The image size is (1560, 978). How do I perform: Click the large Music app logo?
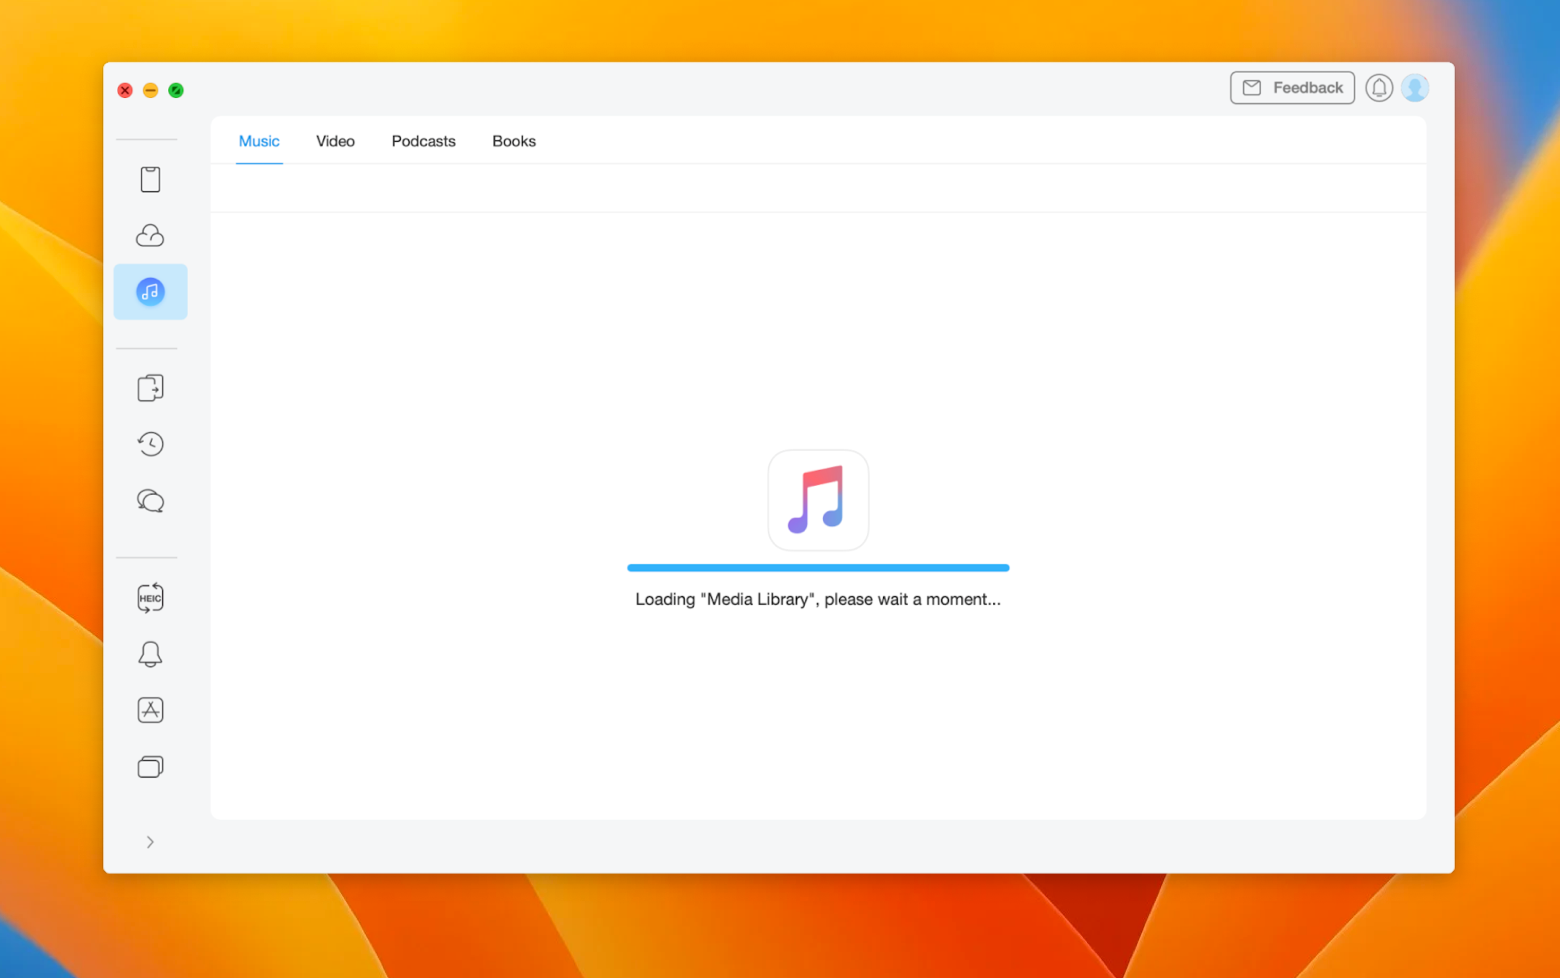click(818, 500)
